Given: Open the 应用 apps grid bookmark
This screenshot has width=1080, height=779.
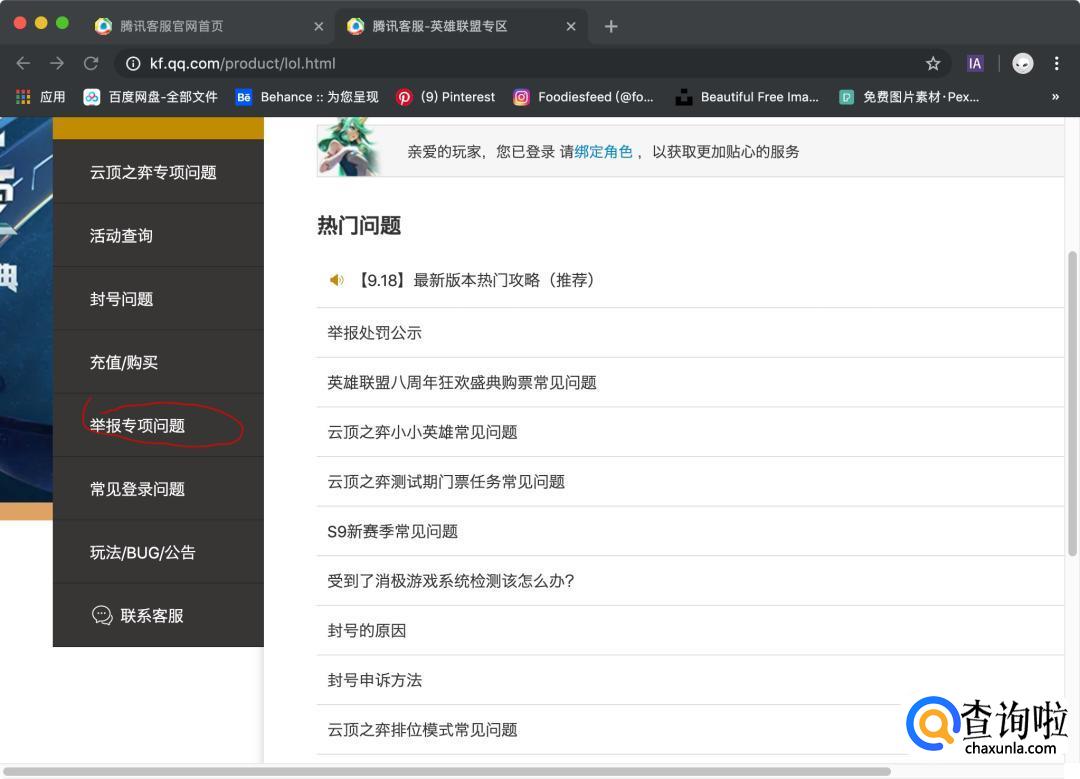Looking at the screenshot, I should coord(41,97).
